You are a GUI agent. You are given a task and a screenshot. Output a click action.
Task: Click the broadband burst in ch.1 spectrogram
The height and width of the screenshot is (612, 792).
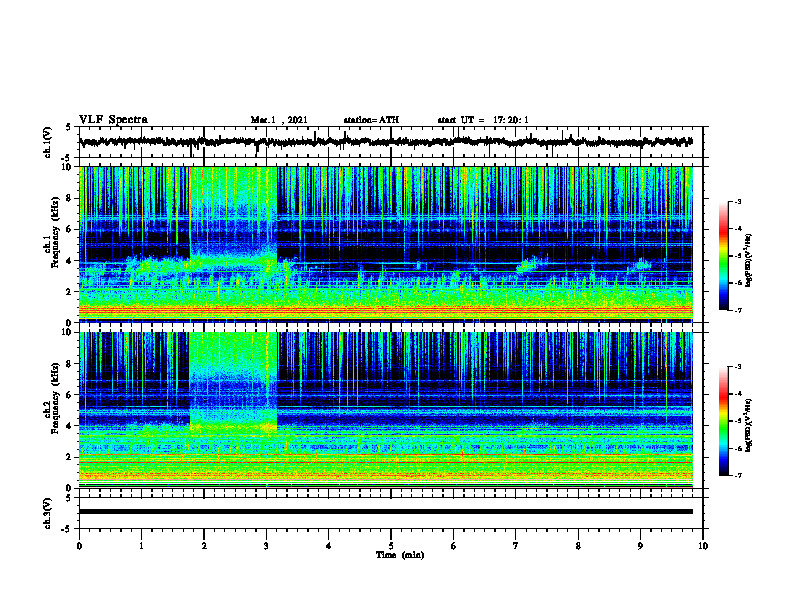(x=233, y=217)
